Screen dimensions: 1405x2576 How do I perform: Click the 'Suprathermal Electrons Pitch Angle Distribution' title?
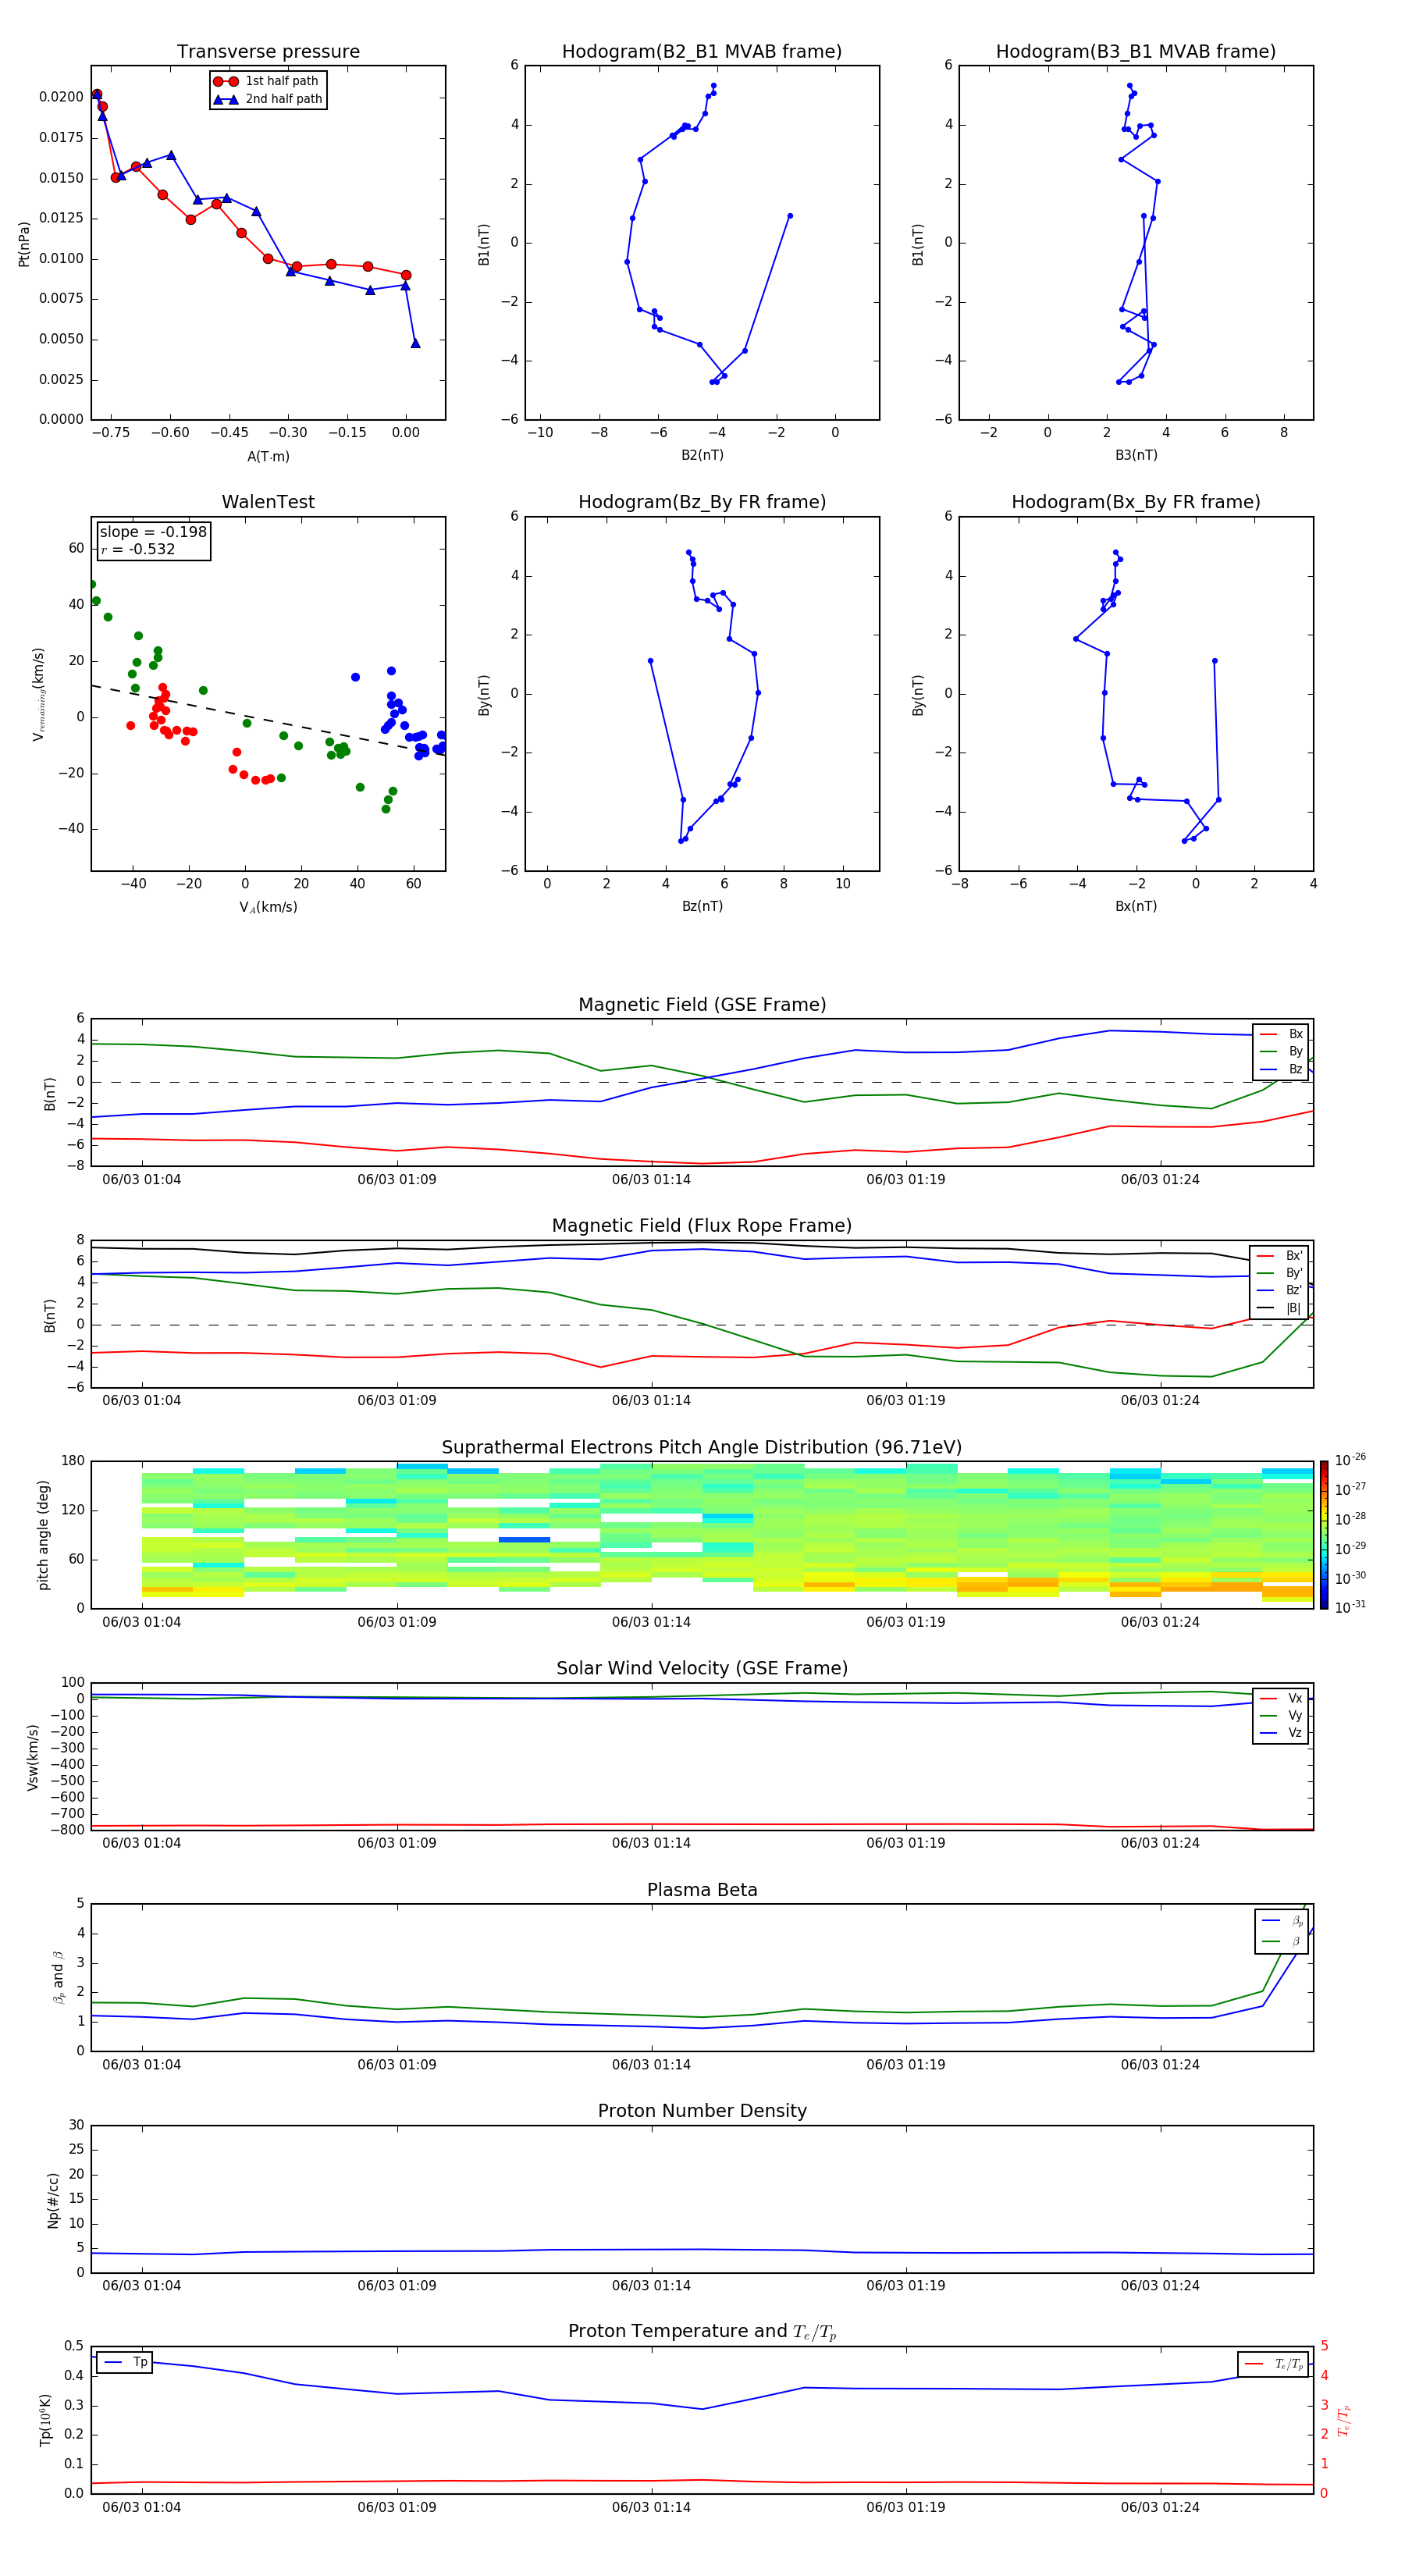pos(702,1448)
